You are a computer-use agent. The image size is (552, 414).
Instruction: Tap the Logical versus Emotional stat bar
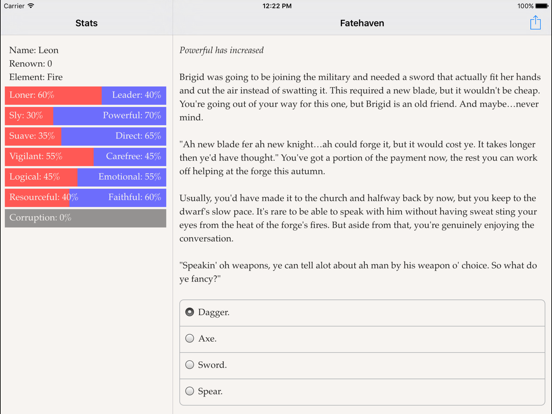click(86, 177)
